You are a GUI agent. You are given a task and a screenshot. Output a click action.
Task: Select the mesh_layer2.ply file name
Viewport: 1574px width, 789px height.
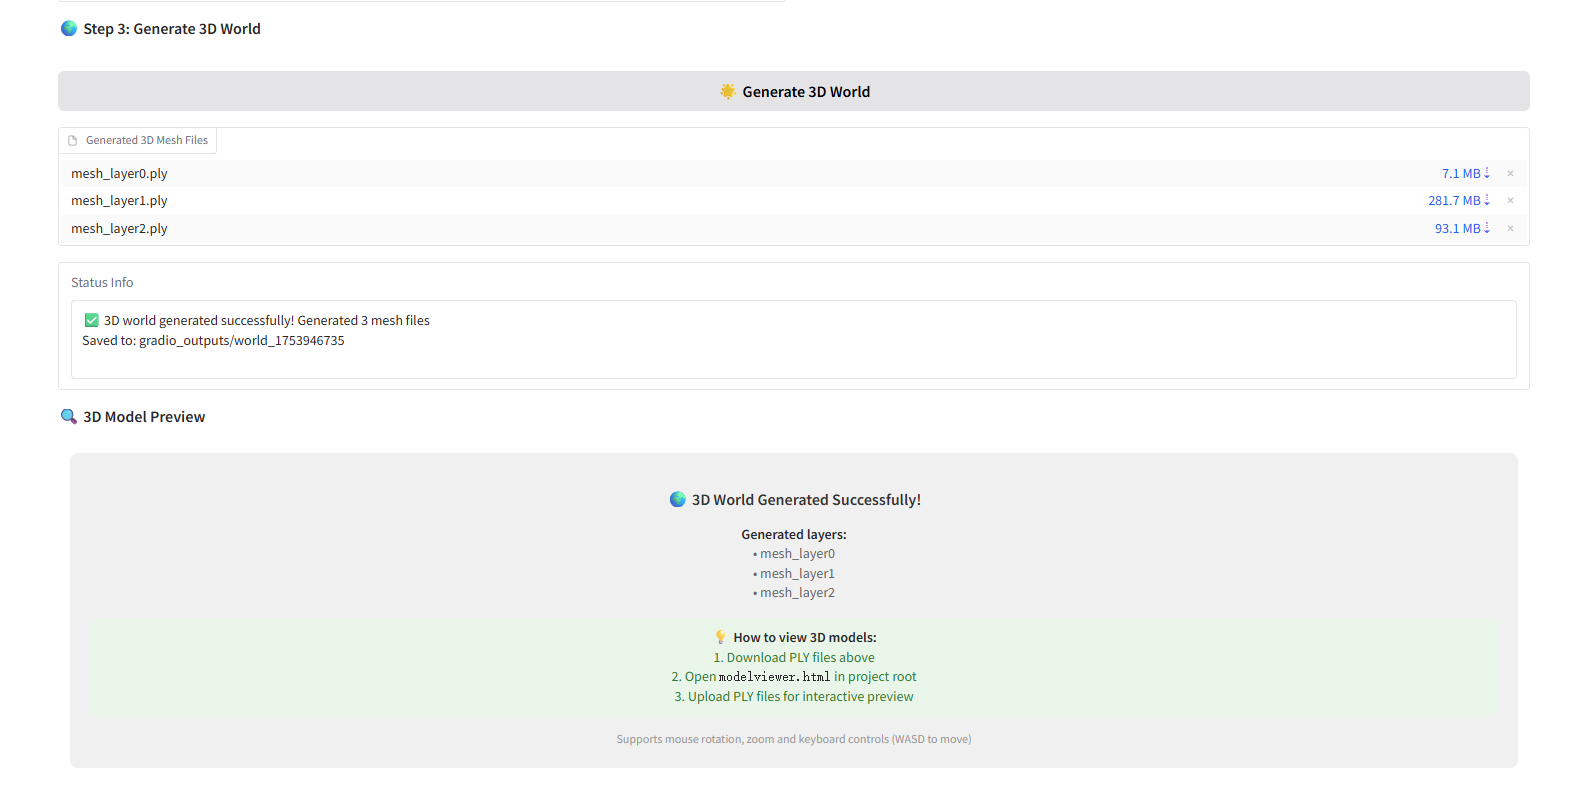tap(119, 229)
